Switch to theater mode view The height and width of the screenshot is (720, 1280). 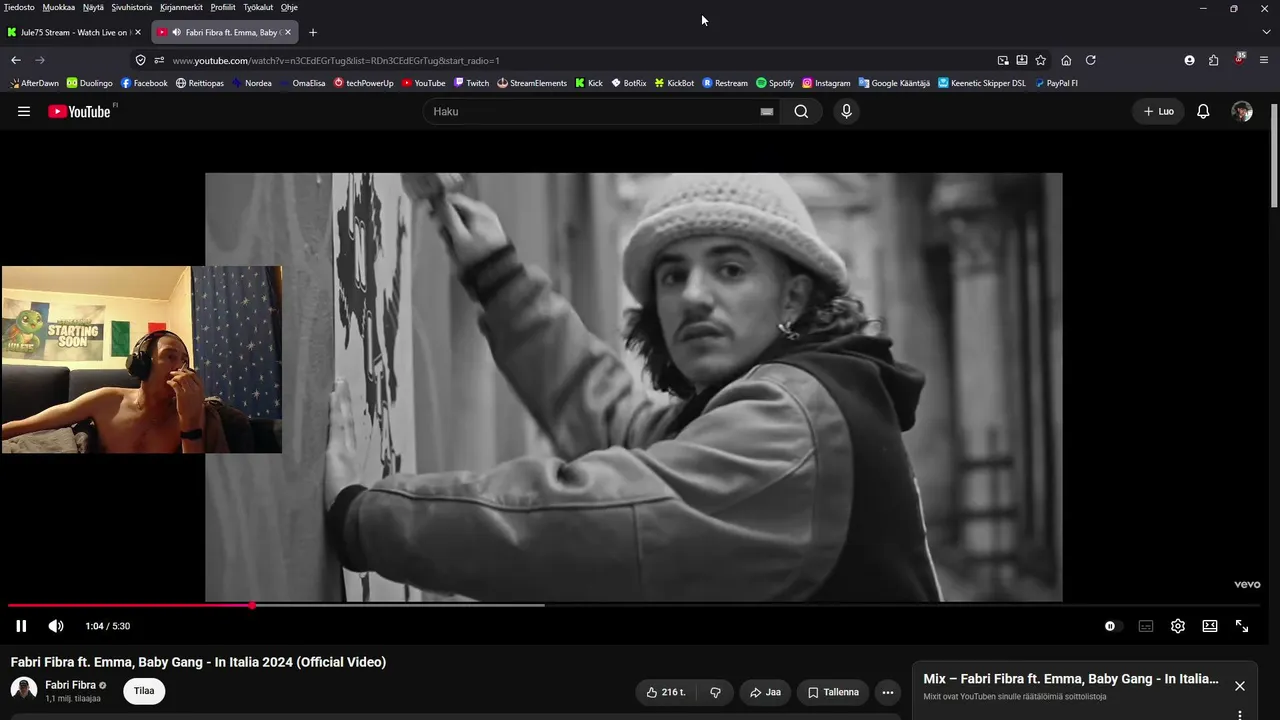point(1210,626)
